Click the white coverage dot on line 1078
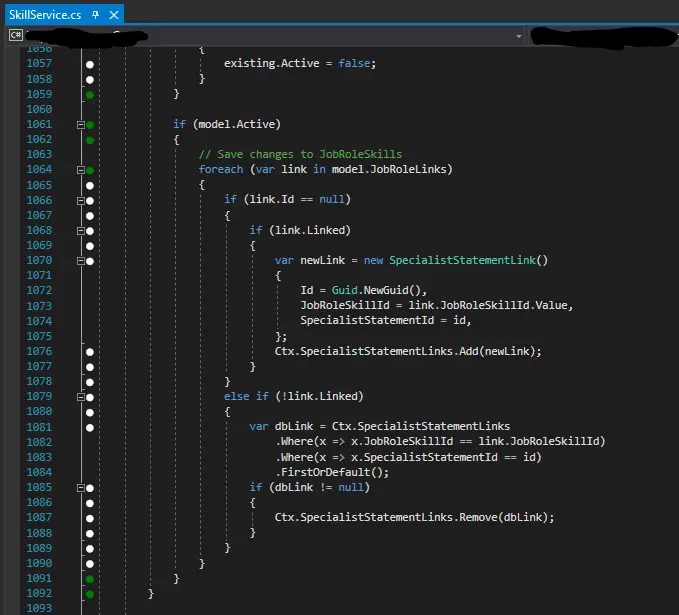 pos(90,382)
